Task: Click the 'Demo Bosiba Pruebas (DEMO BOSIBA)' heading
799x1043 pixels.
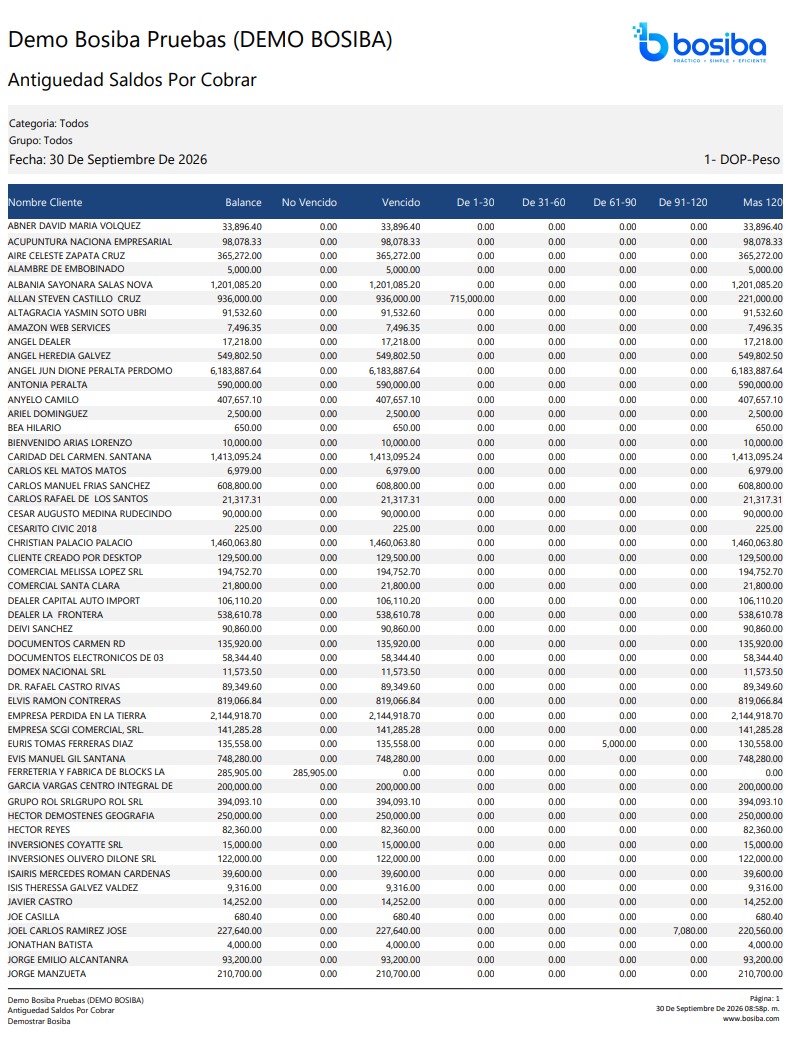Action: coord(200,40)
